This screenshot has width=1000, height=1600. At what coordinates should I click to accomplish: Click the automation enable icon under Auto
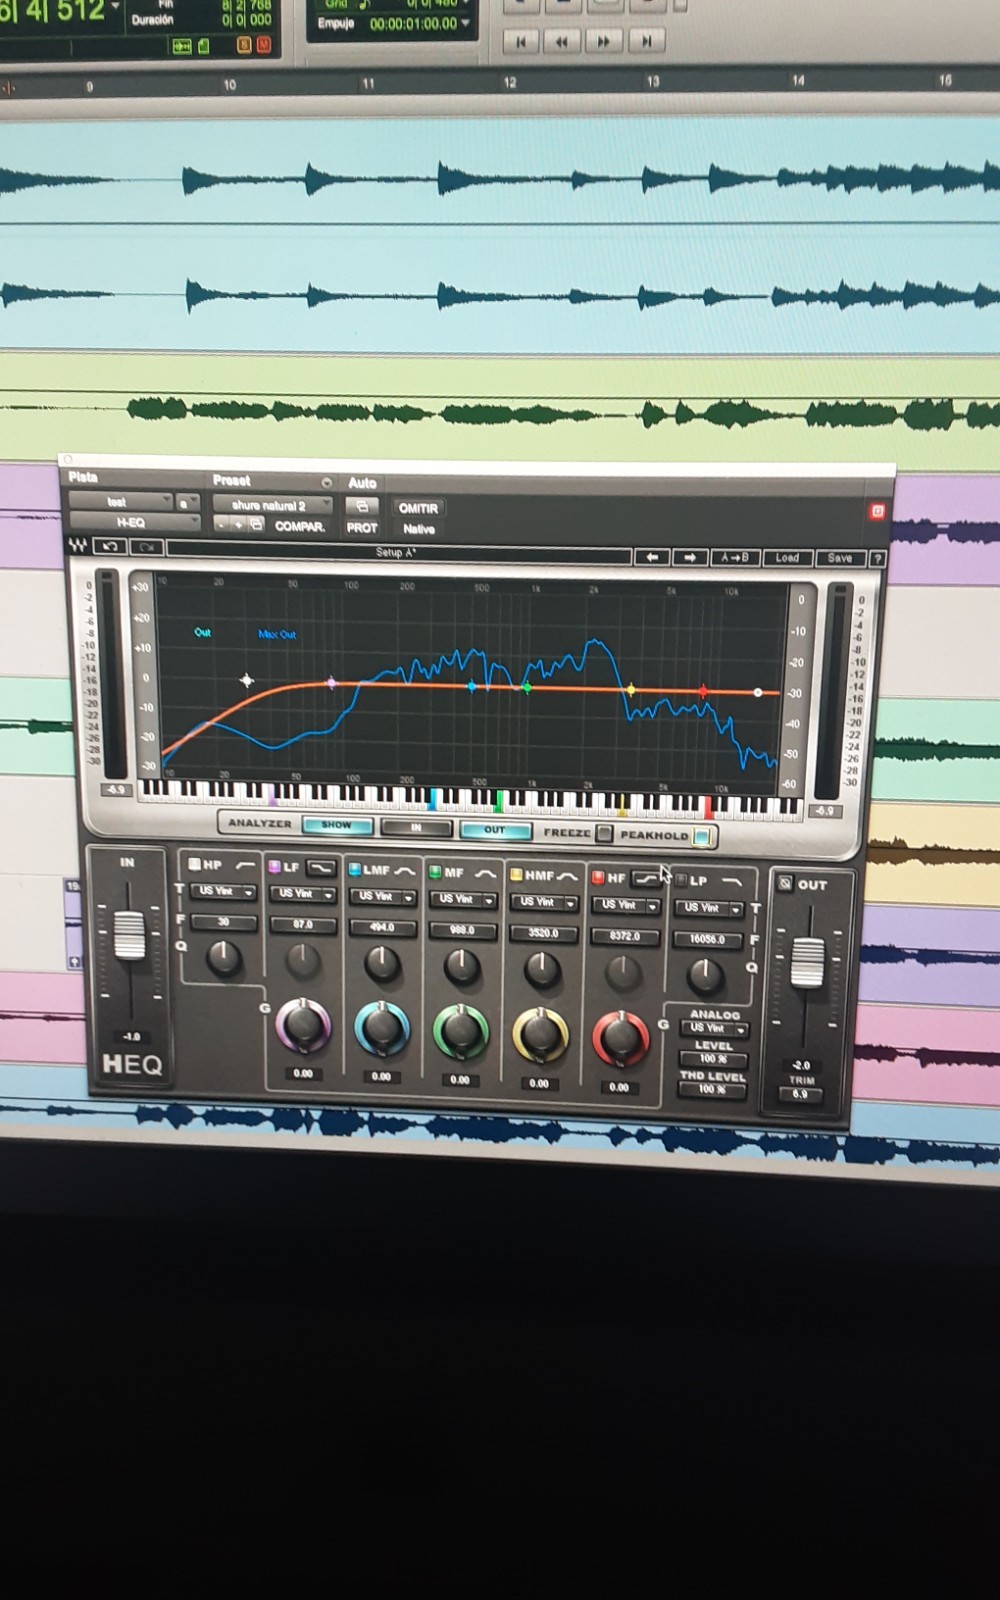362,506
